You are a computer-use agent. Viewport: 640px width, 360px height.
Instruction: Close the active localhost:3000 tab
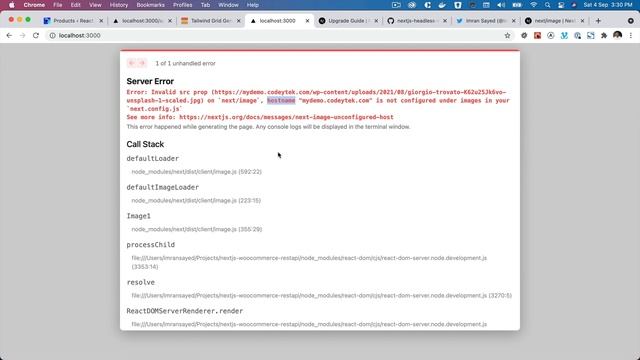point(307,20)
